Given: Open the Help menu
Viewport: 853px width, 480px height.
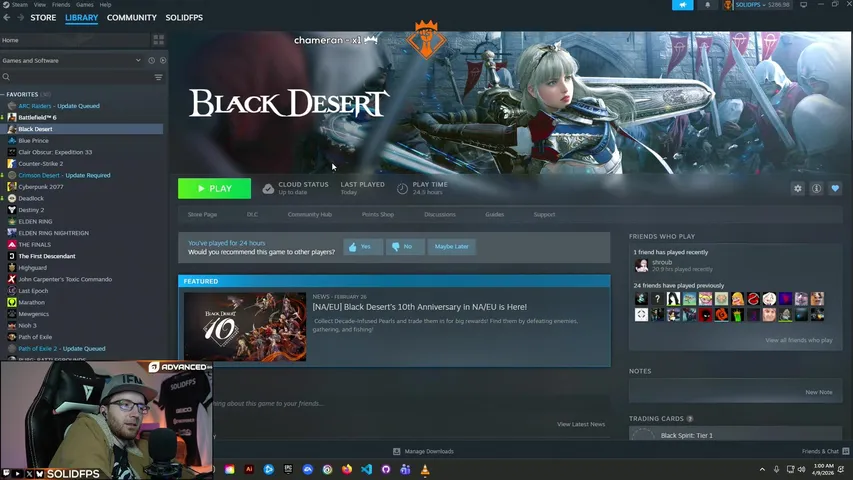Looking at the screenshot, I should pos(105,4).
